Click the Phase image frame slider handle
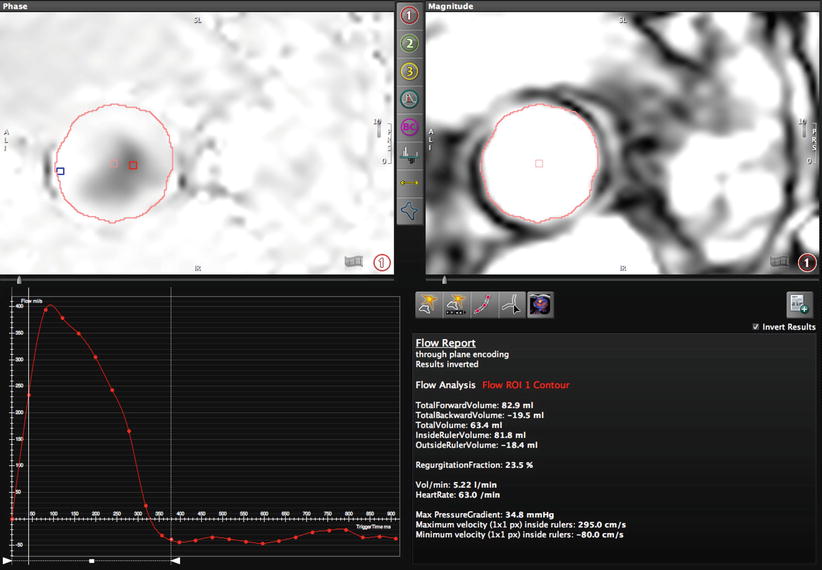 [17, 279]
